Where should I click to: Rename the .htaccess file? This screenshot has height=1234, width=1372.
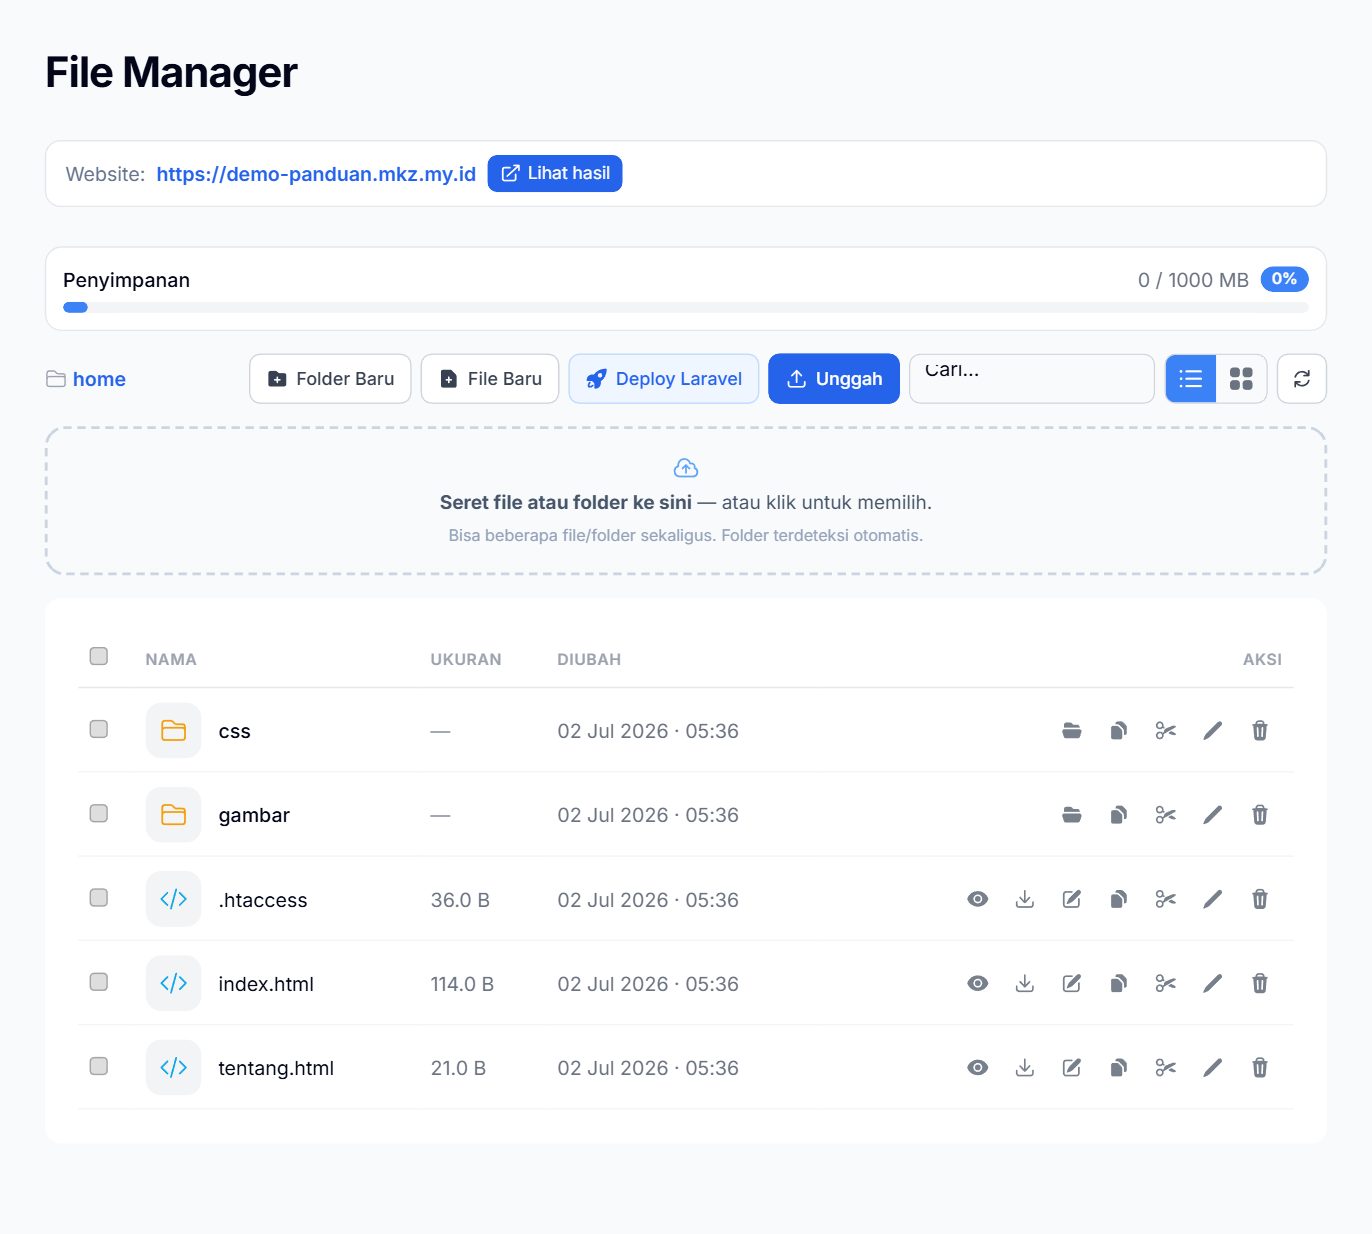[1213, 899]
